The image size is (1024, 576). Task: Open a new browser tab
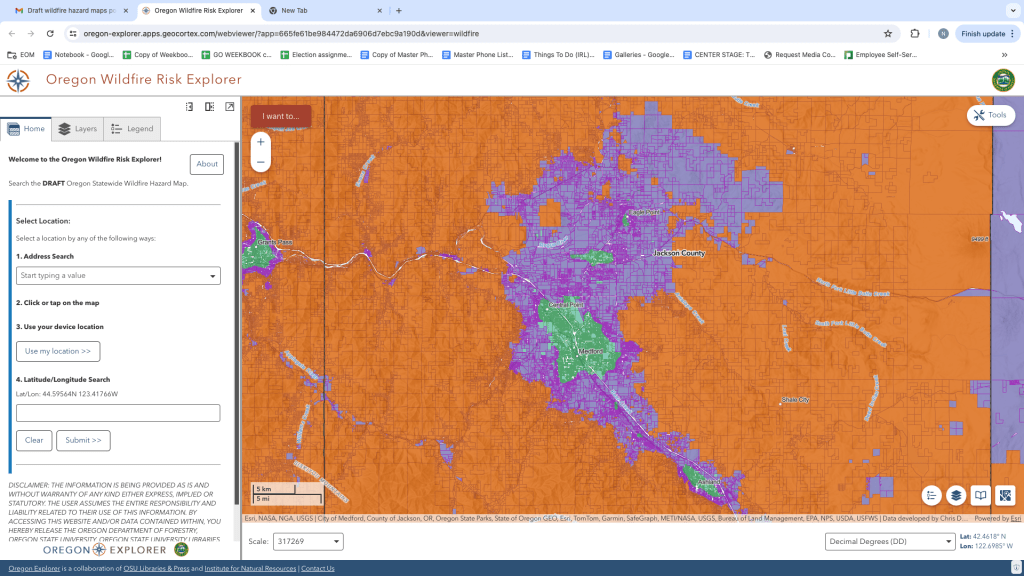399,10
